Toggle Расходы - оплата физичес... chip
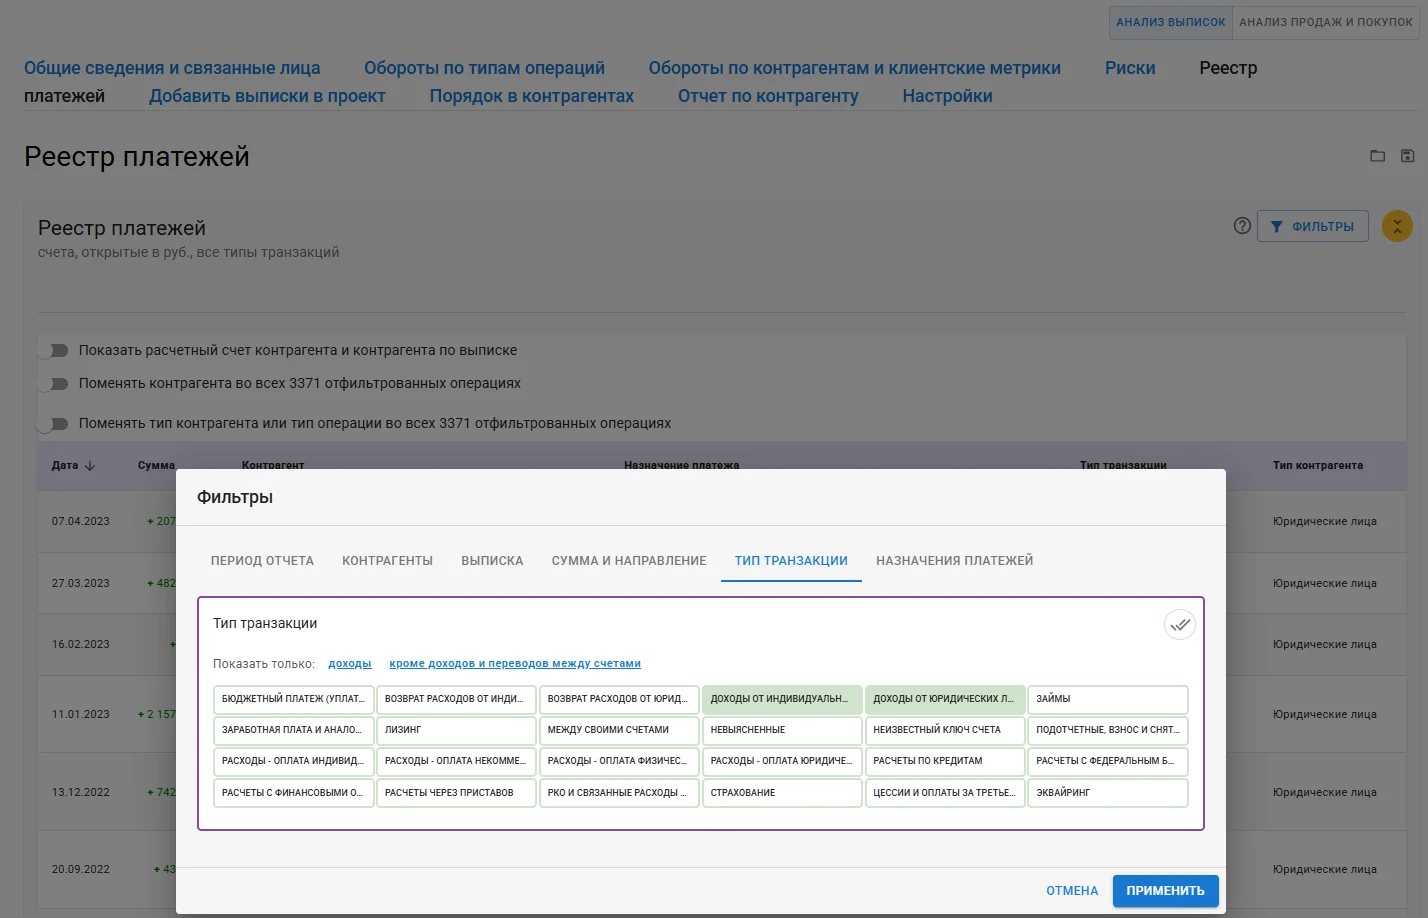 [x=619, y=761]
